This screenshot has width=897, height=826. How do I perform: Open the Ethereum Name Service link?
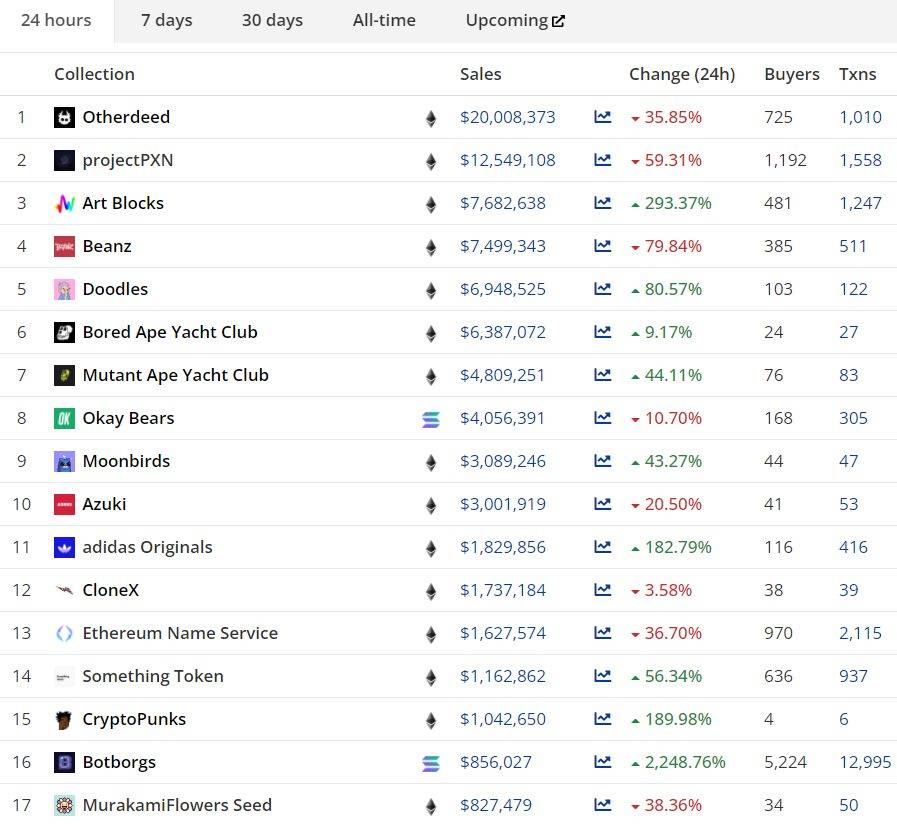[180, 633]
